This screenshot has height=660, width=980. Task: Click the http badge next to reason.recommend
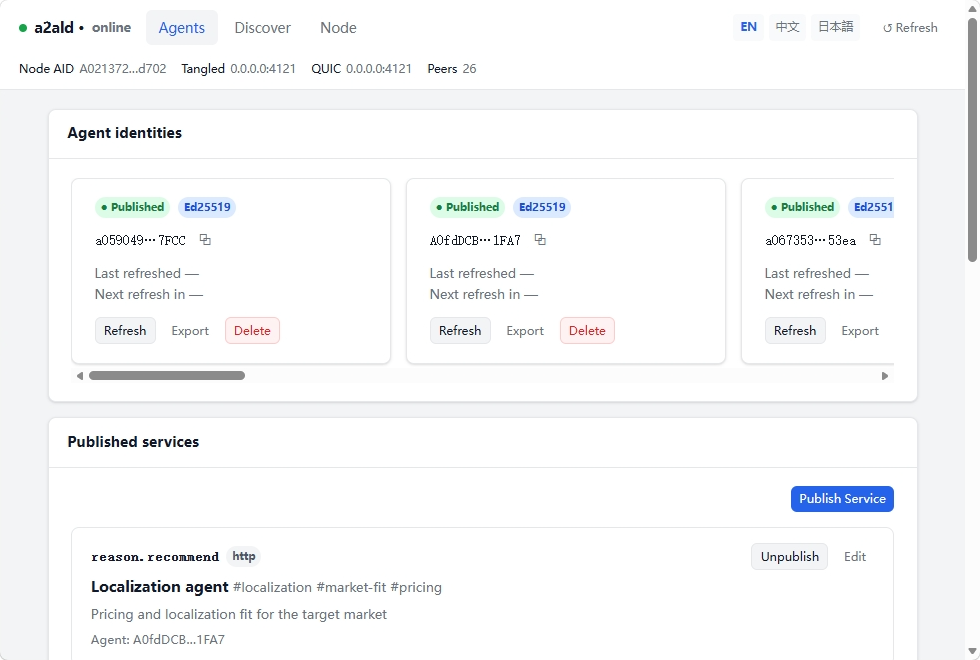click(x=244, y=556)
